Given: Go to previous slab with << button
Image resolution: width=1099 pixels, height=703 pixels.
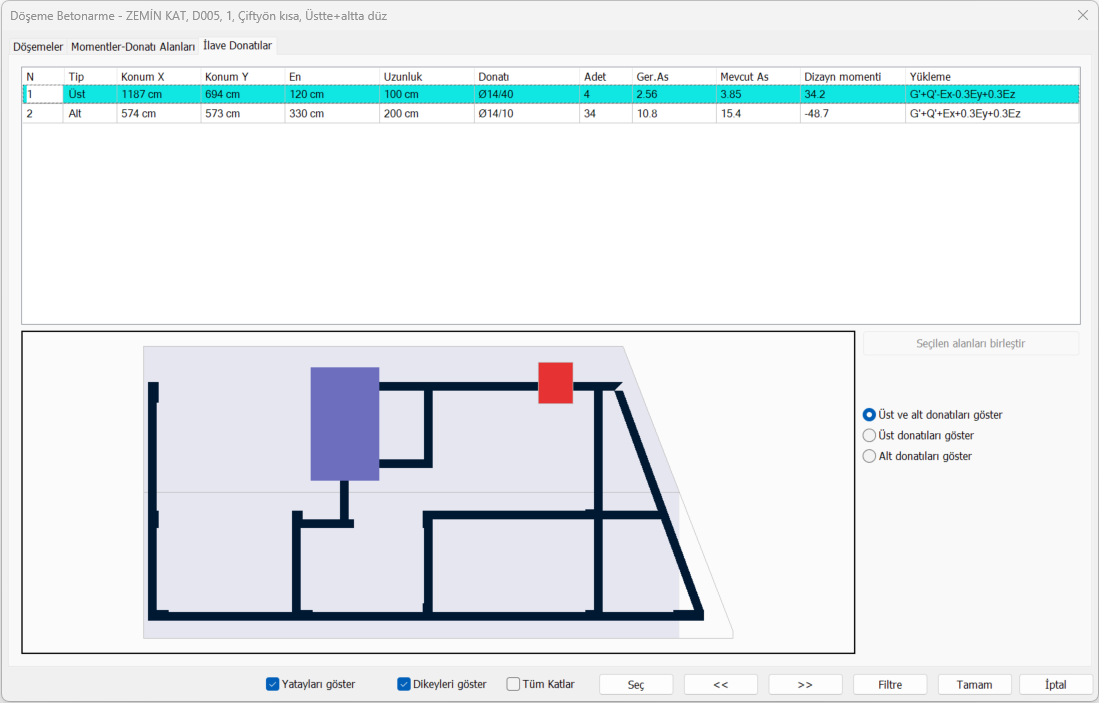Looking at the screenshot, I should (x=721, y=685).
